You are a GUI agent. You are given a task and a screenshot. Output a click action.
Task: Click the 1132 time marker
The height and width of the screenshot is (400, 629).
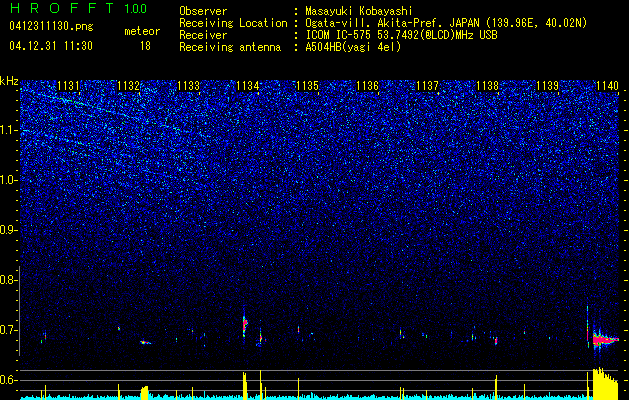click(128, 86)
